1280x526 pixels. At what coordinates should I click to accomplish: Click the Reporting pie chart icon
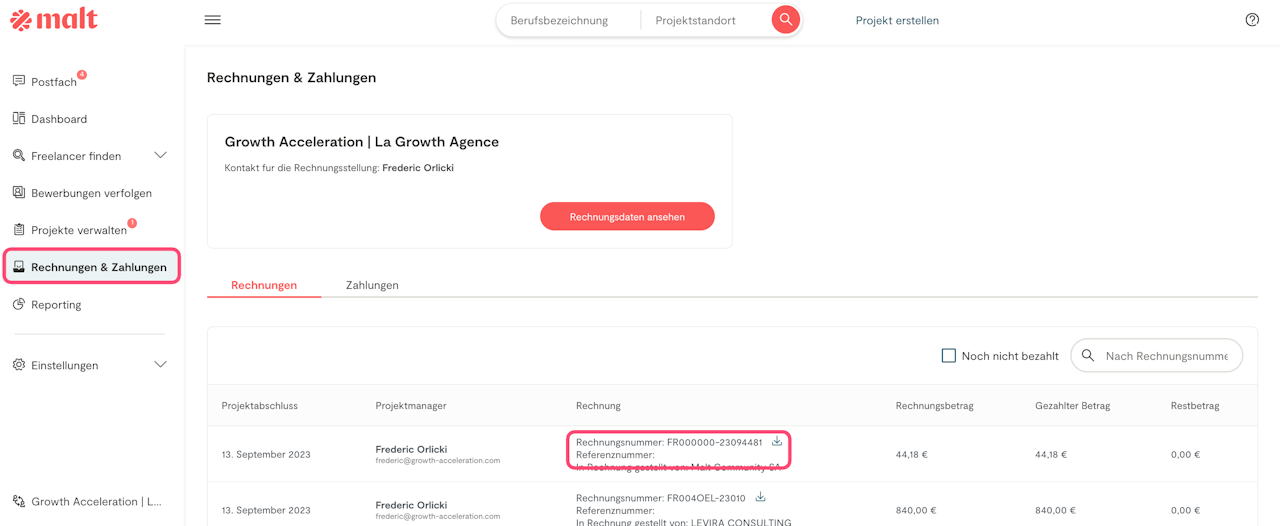[x=19, y=304]
